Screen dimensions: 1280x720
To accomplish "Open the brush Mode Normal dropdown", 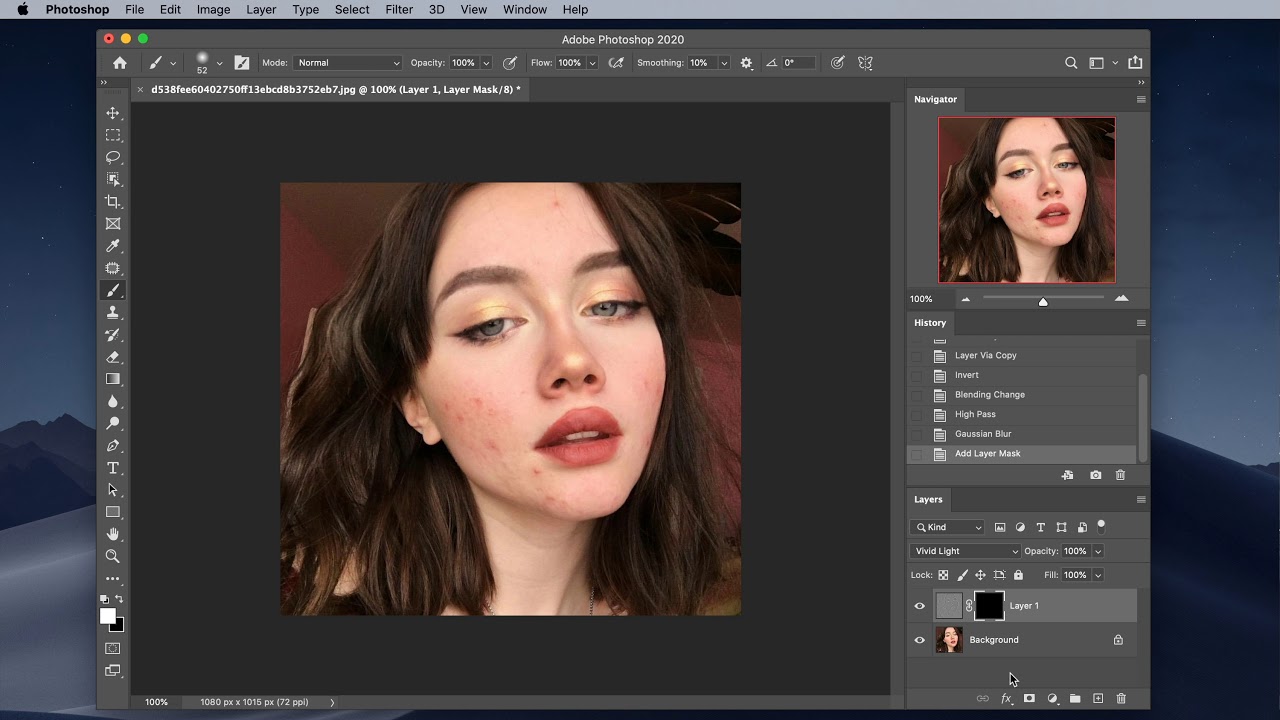I will coord(347,63).
